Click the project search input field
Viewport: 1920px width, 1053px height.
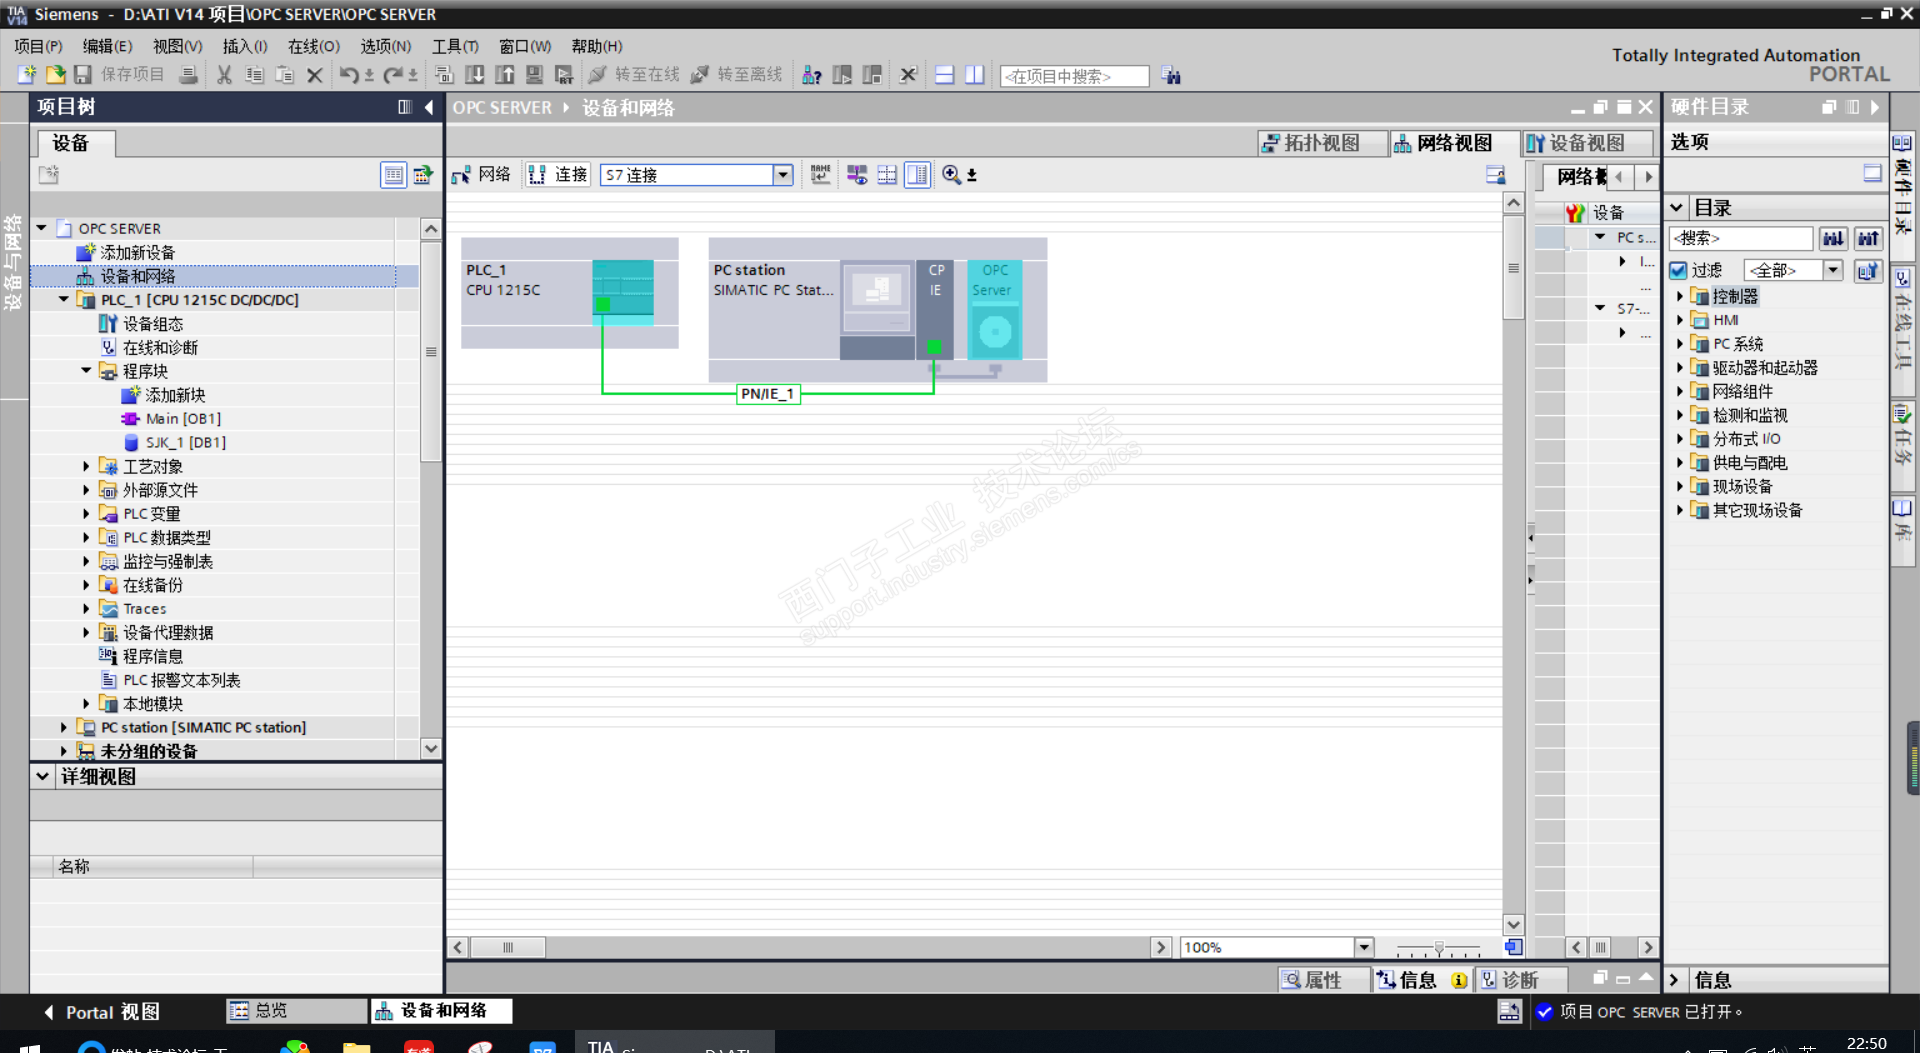pyautogui.click(x=1074, y=76)
